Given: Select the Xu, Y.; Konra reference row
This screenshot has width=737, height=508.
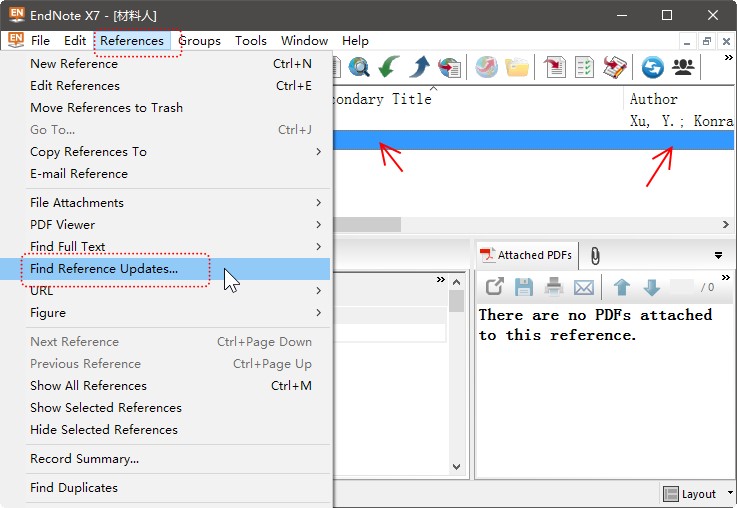Looking at the screenshot, I should [533, 121].
